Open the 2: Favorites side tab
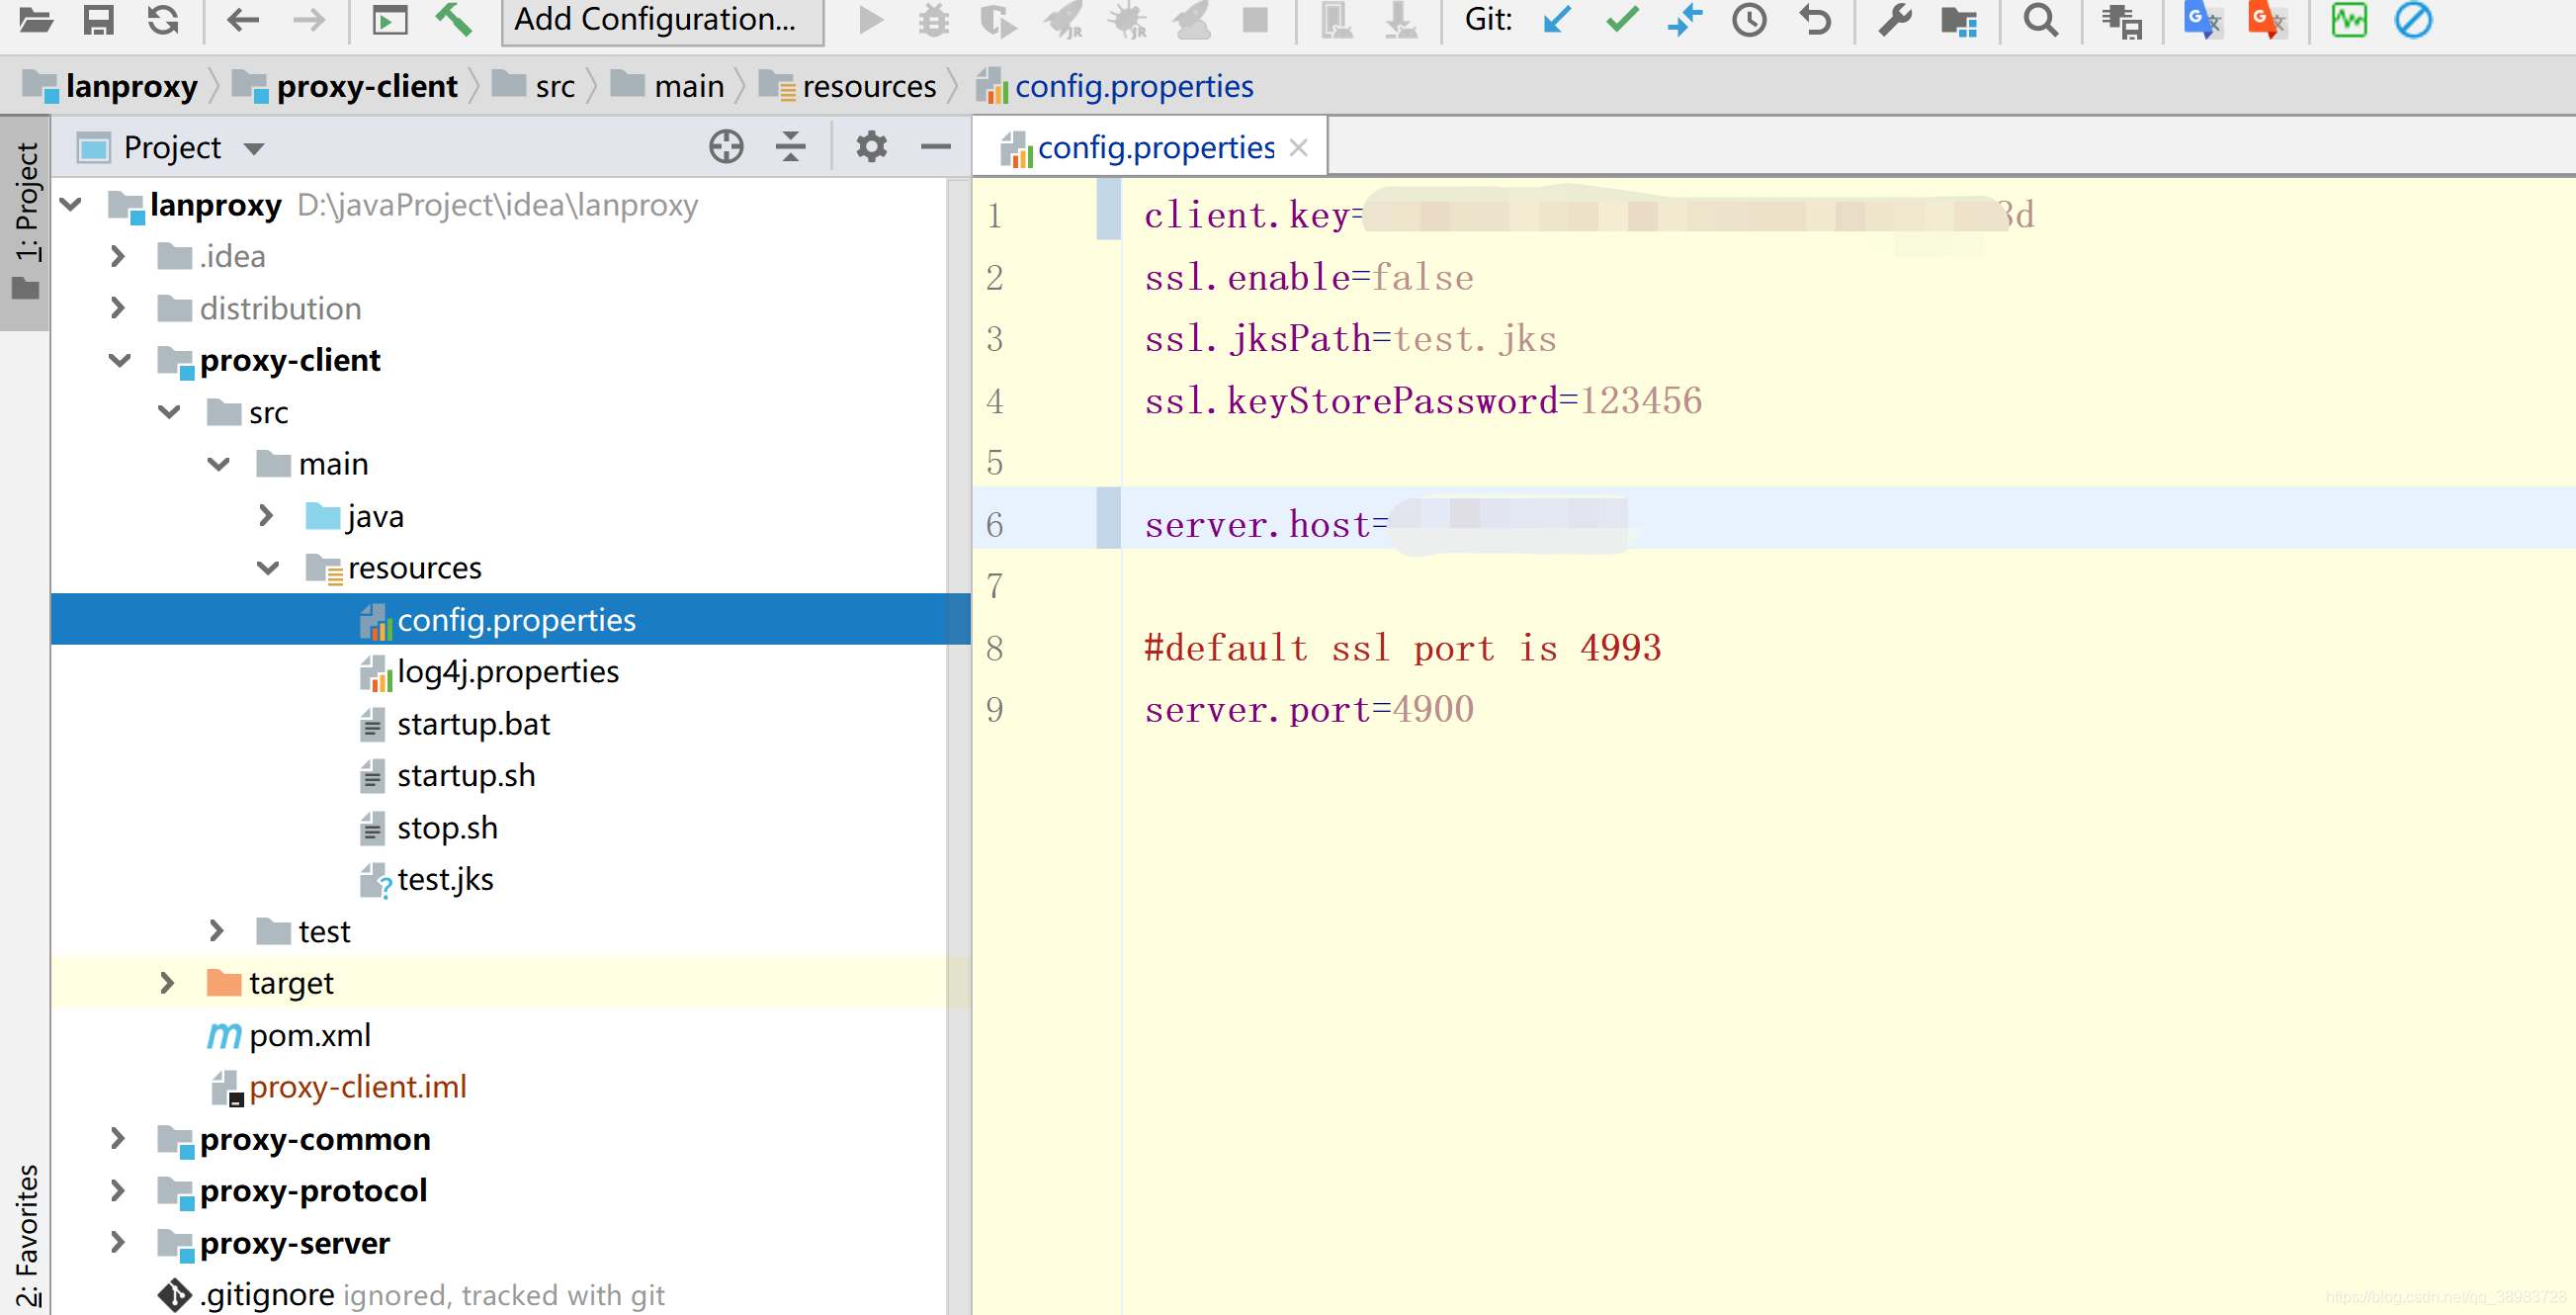Image resolution: width=2576 pixels, height=1315 pixels. click(26, 1235)
